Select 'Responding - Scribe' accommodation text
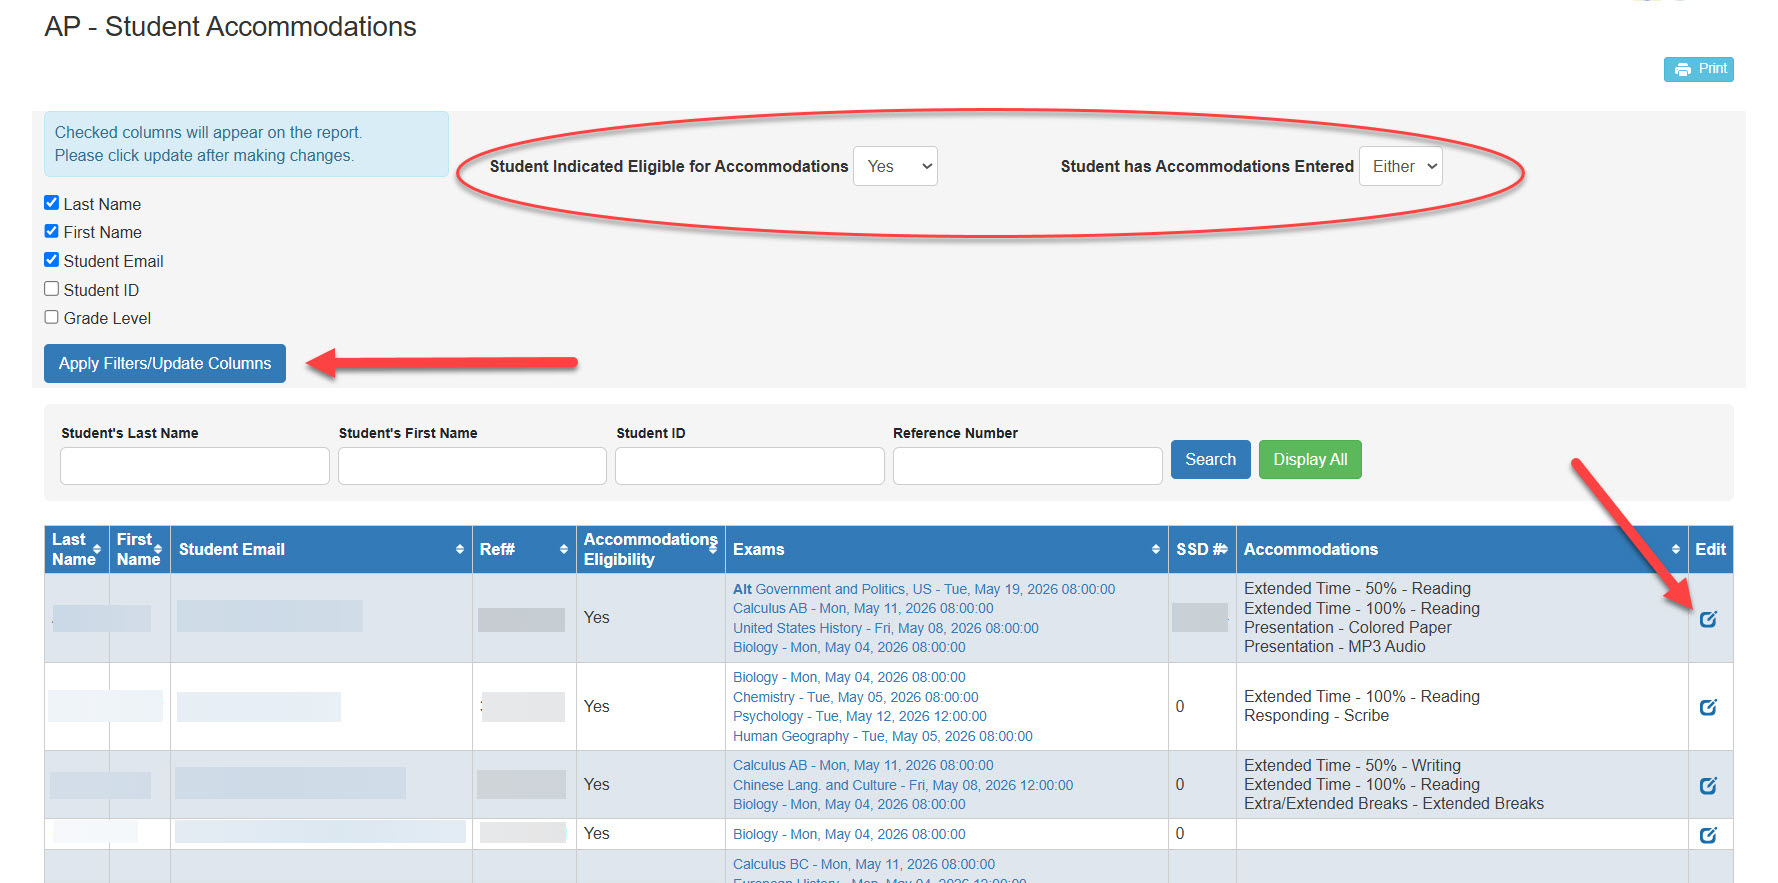Screen dimensions: 1778x883 point(1316,715)
